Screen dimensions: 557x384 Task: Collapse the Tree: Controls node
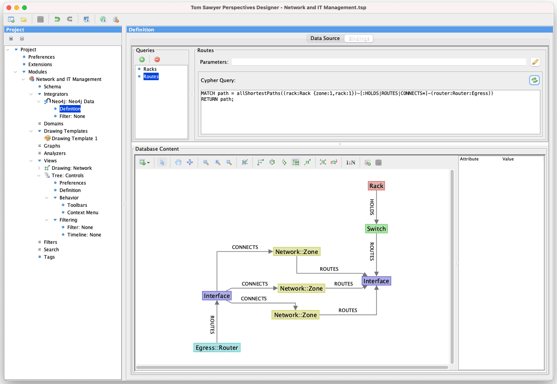tap(39, 175)
